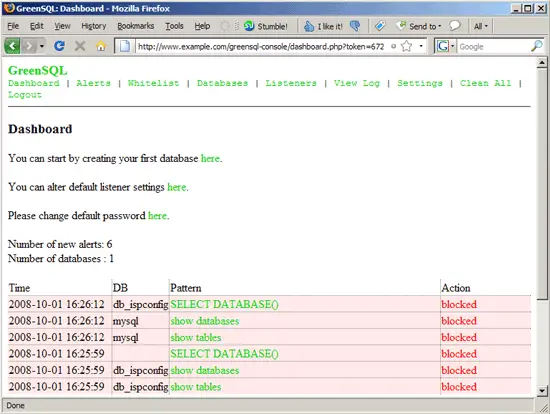
Task: Open the back/forward history dropdown arrow
Action: (42, 46)
